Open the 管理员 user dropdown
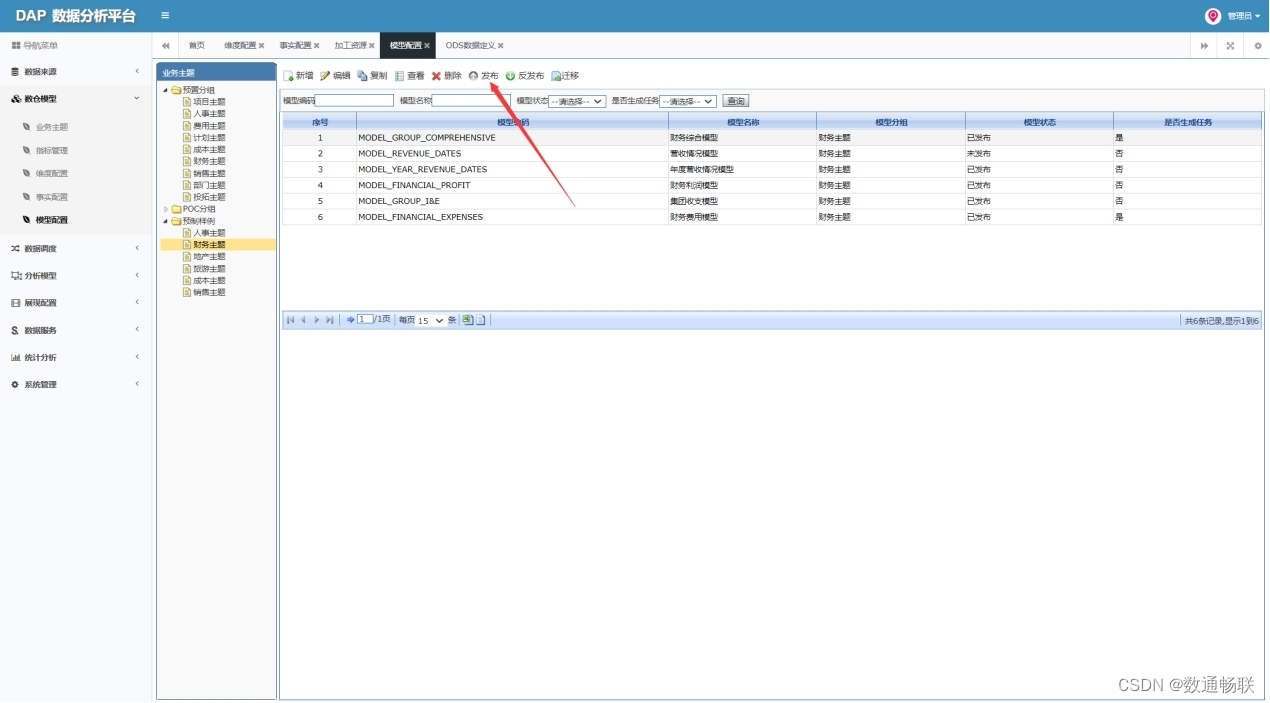 click(x=1243, y=16)
